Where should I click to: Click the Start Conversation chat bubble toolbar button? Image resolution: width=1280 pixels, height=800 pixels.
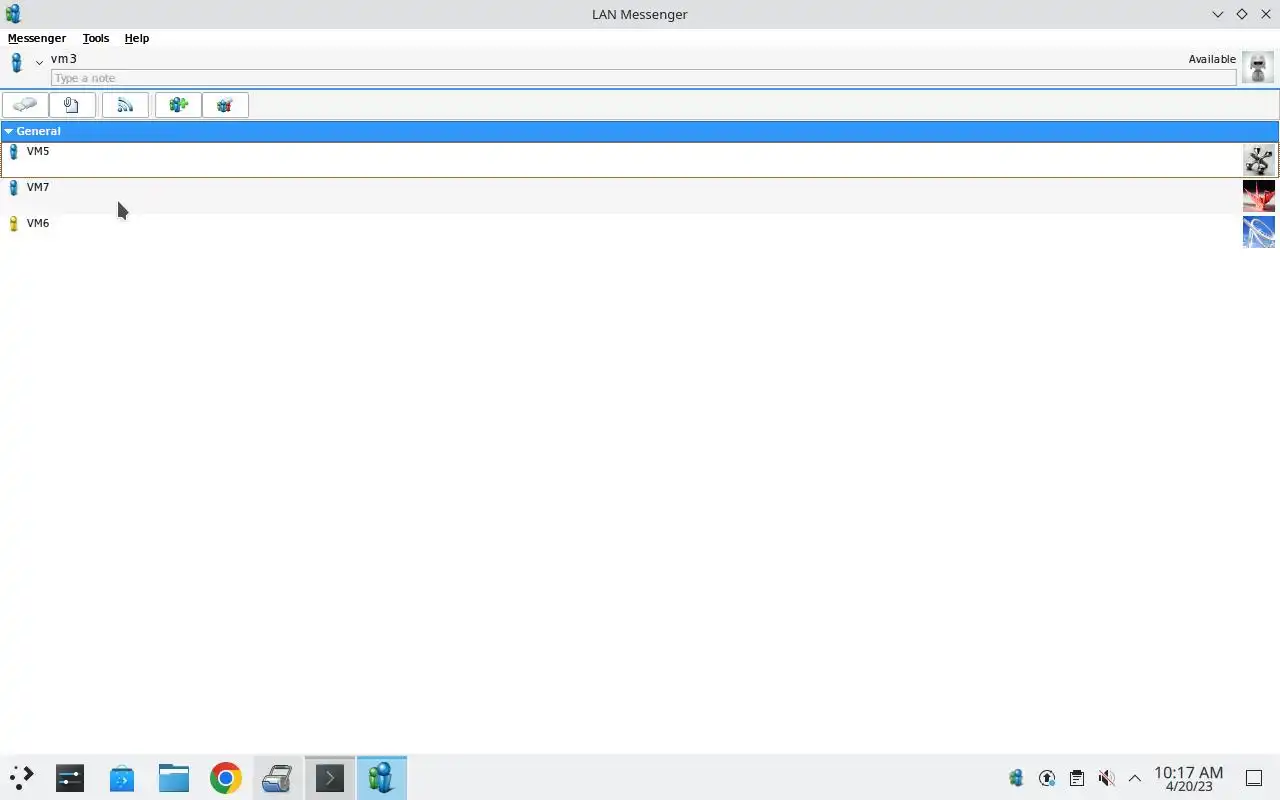tap(25, 105)
